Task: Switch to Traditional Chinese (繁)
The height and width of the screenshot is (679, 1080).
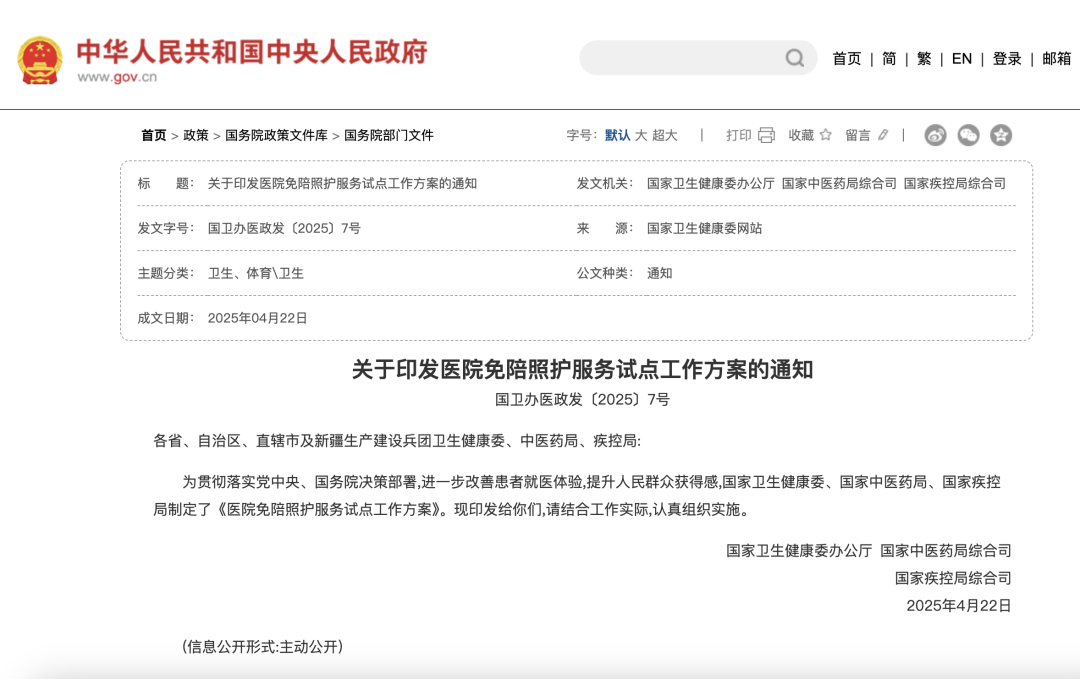Action: coord(924,59)
